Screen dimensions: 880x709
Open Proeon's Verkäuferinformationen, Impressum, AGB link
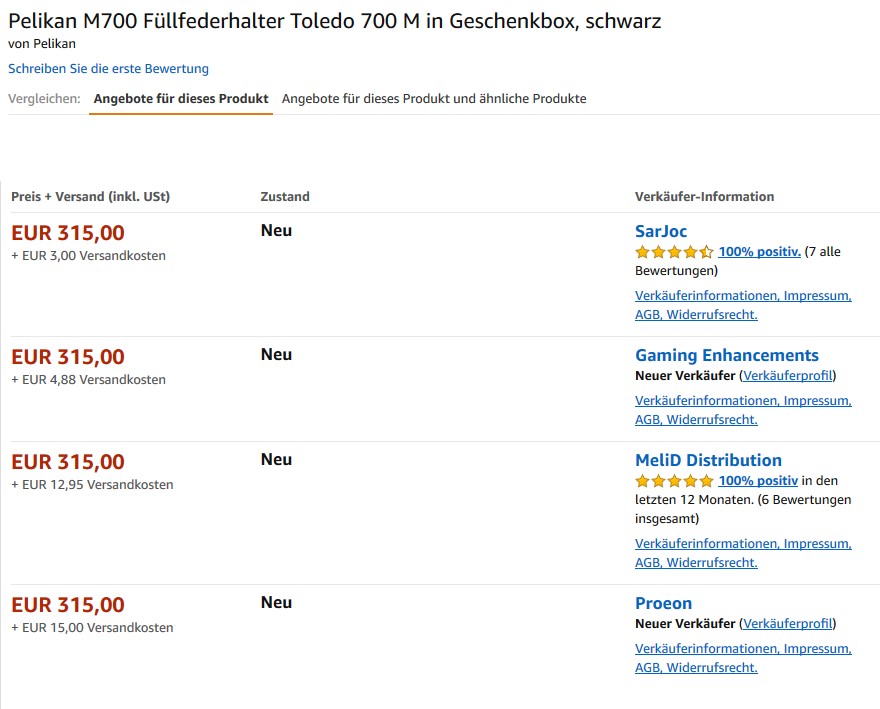coord(743,658)
